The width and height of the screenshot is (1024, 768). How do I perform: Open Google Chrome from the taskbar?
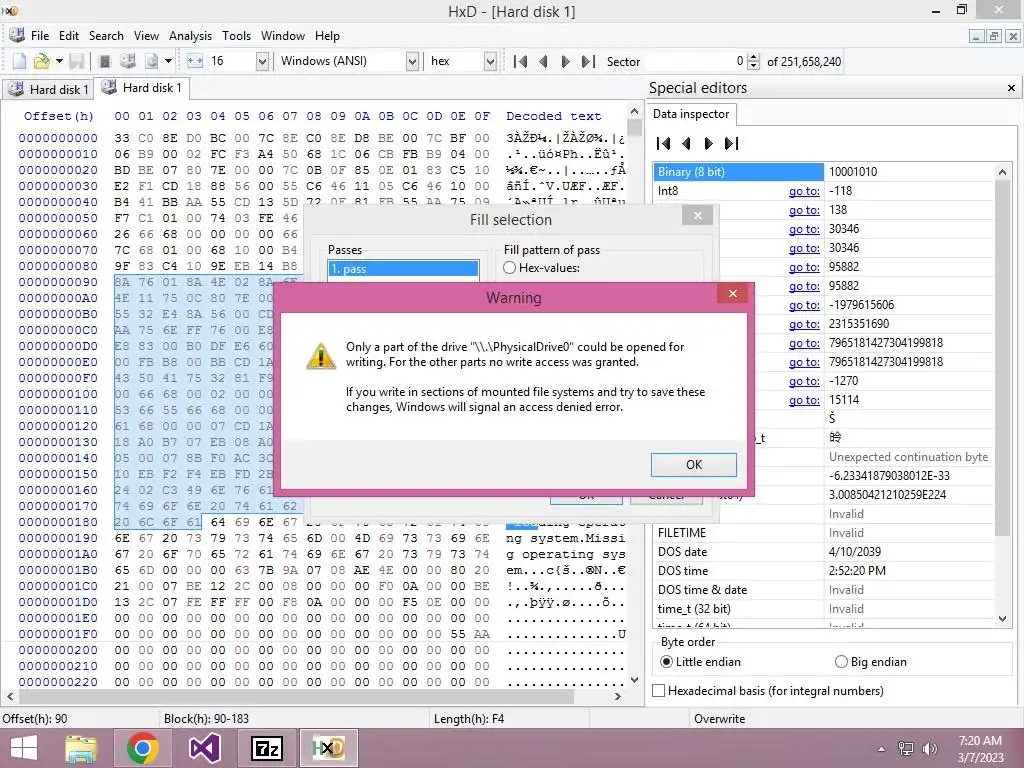(143, 748)
